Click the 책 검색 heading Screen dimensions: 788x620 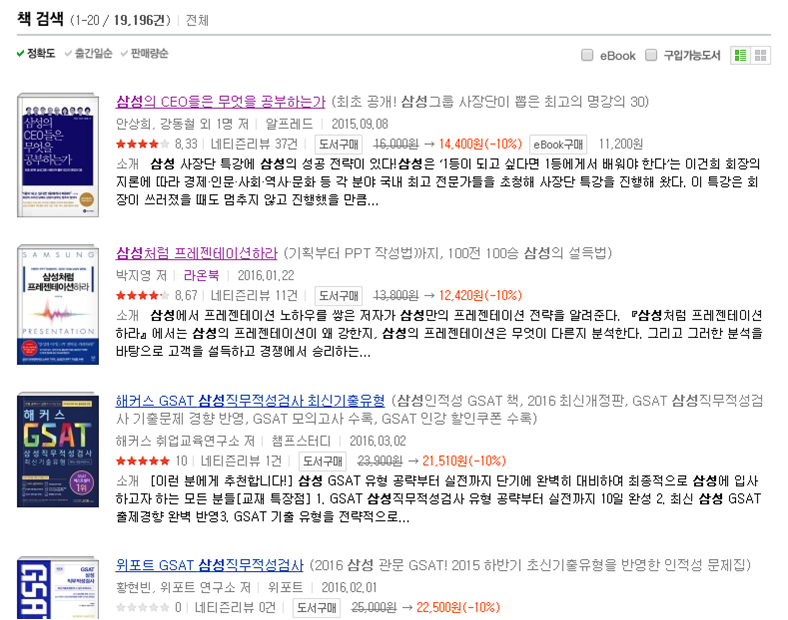[x=40, y=19]
